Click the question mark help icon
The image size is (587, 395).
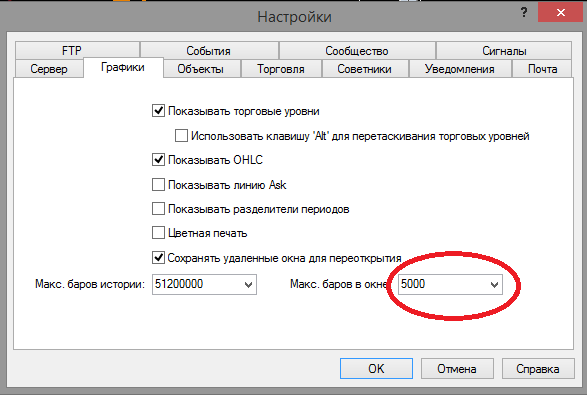coord(524,13)
